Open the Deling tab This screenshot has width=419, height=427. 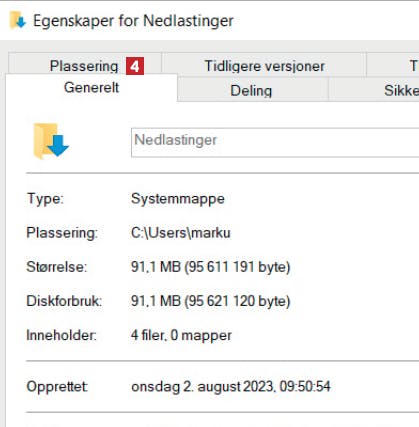(x=251, y=90)
